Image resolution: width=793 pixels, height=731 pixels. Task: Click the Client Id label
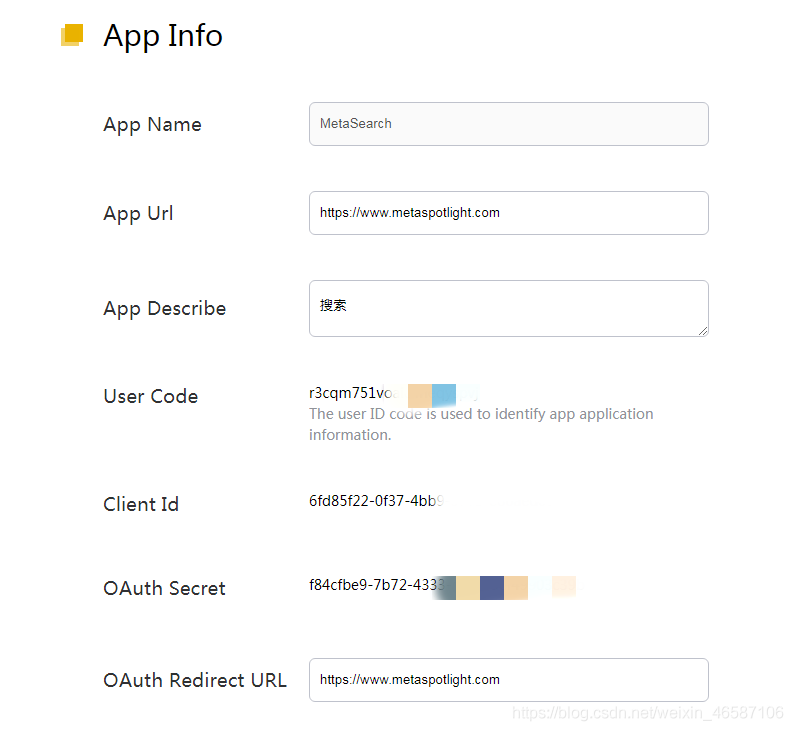coord(141,504)
